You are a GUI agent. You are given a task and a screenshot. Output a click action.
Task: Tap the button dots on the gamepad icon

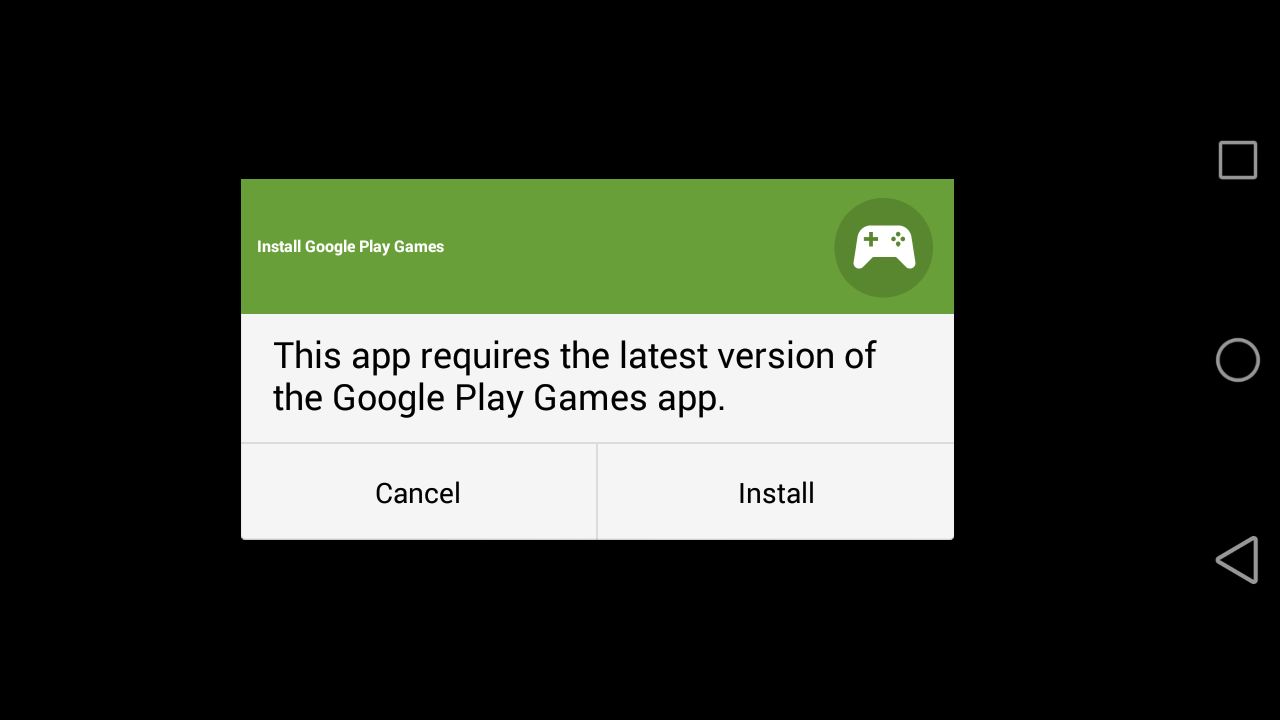pos(898,239)
